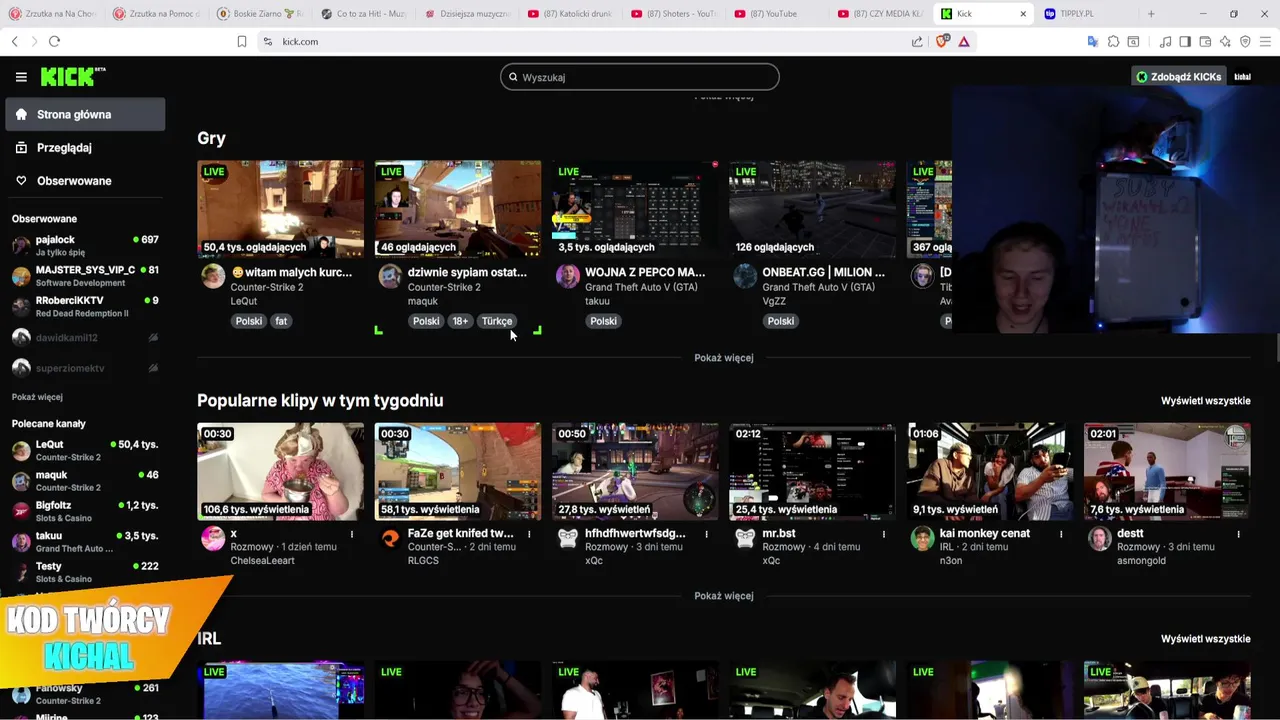
Task: Click Zdobądź KICKs button
Action: click(x=1178, y=77)
